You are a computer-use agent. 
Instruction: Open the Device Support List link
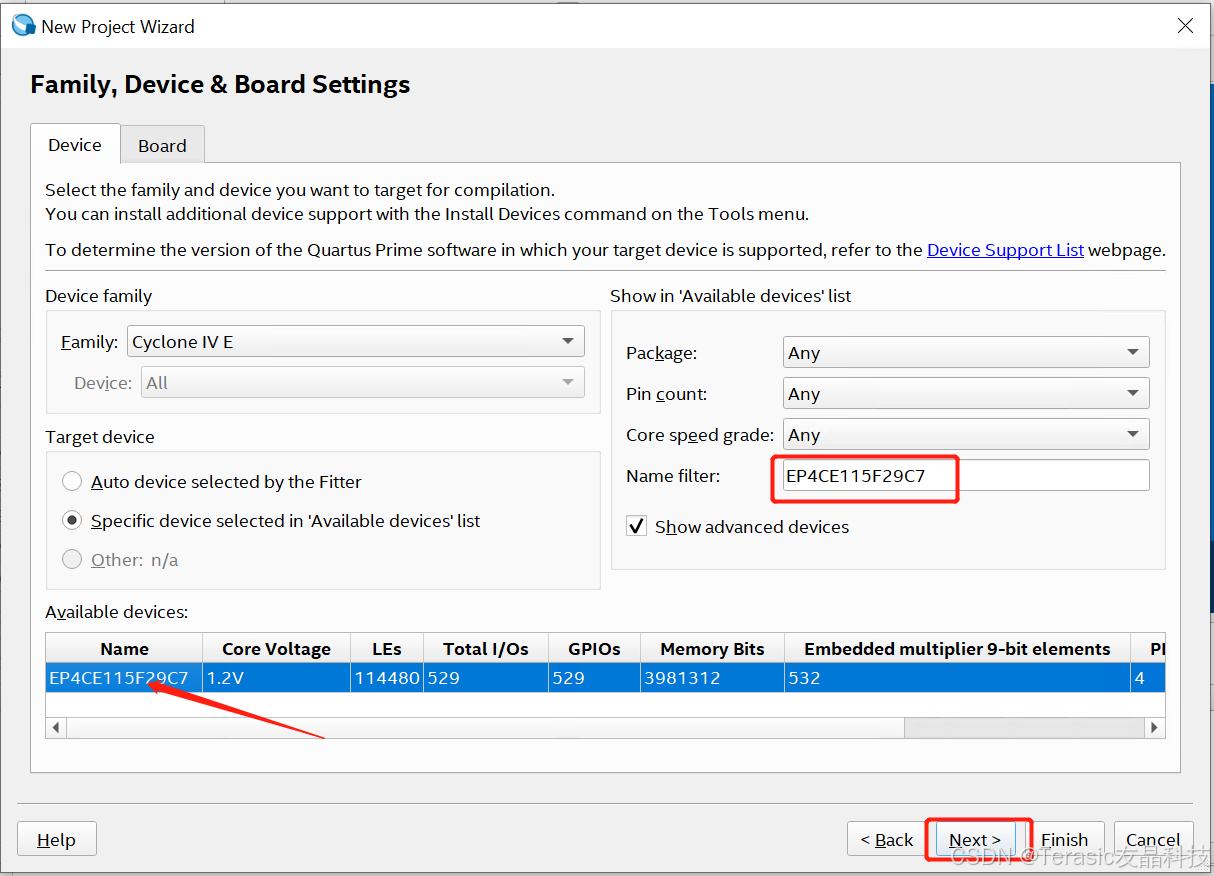coord(1005,250)
